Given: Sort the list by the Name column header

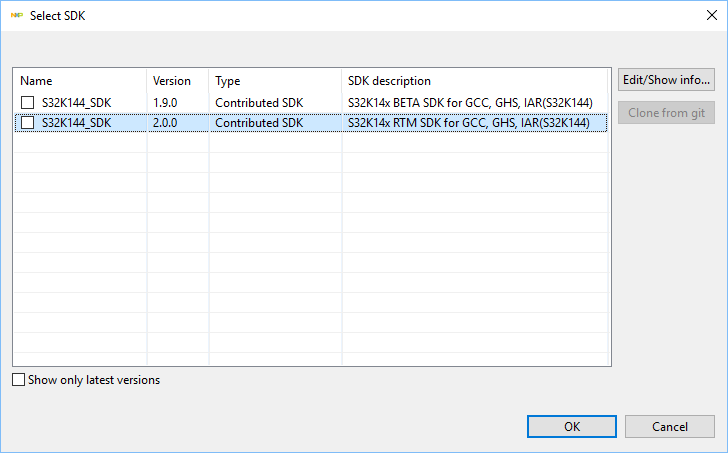Looking at the screenshot, I should pos(80,81).
